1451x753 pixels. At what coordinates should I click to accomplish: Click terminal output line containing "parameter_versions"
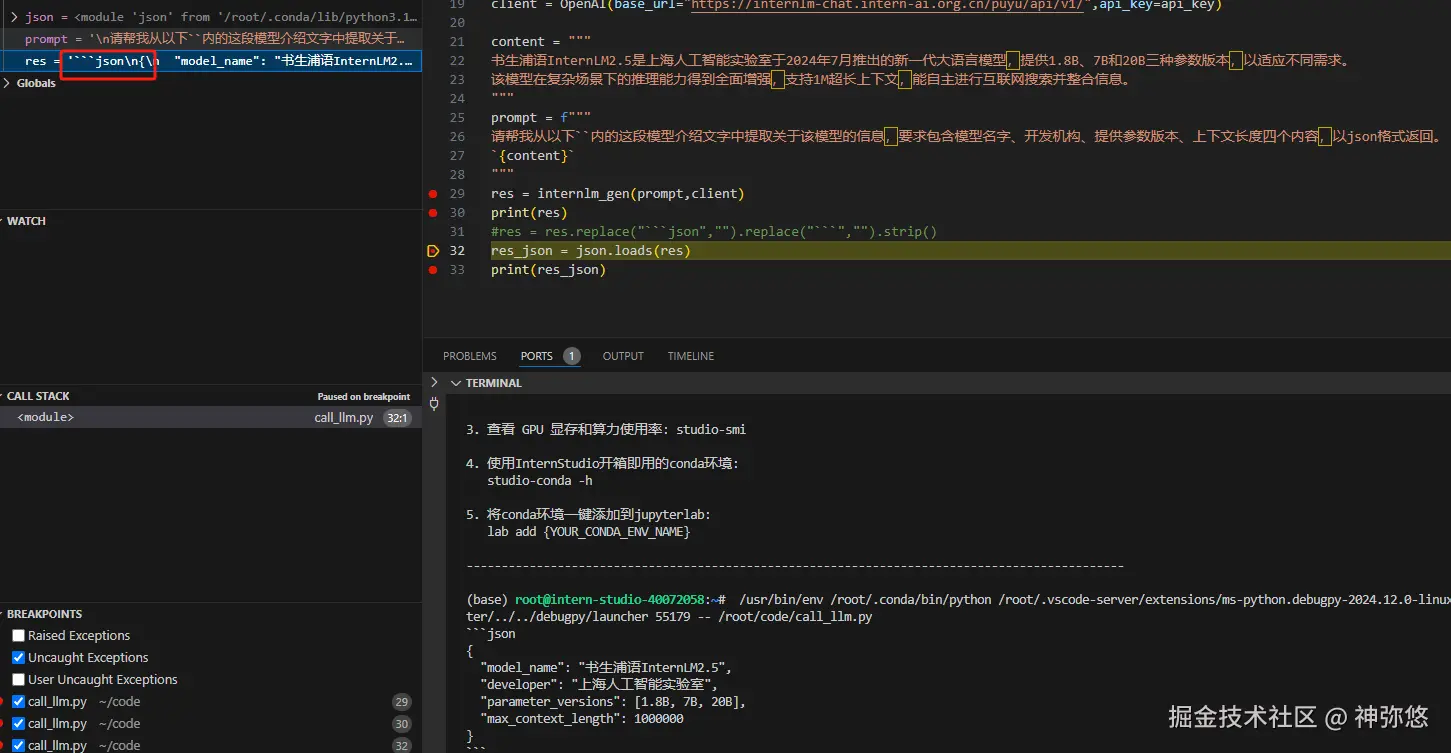coord(613,702)
